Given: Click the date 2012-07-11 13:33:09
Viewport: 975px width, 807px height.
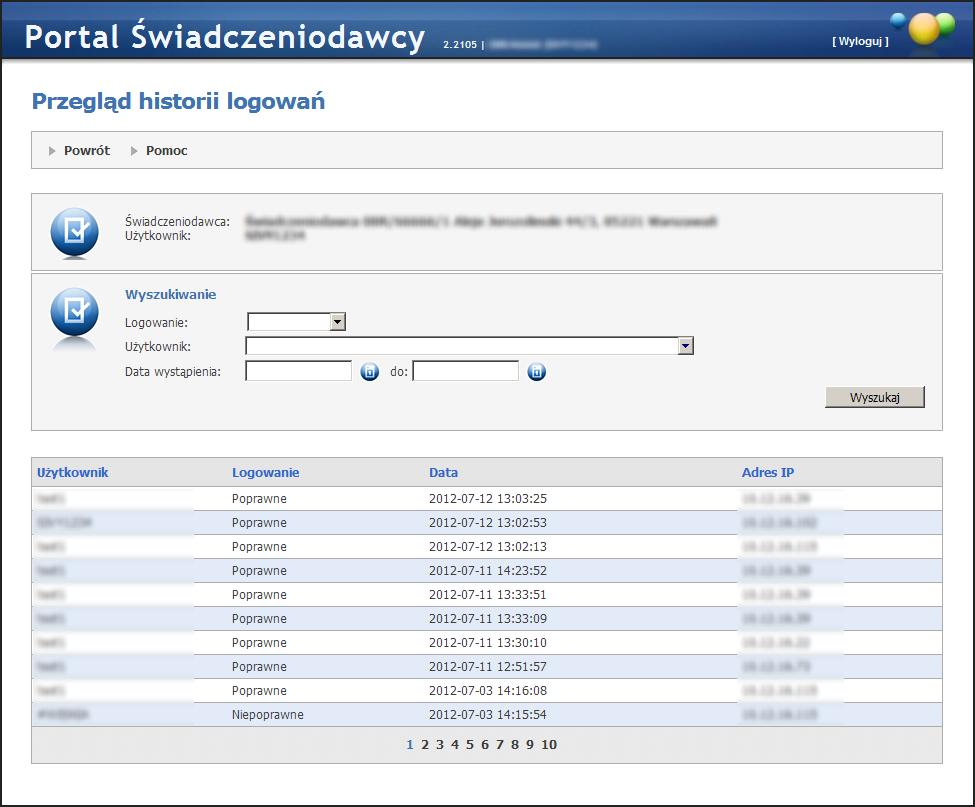Looking at the screenshot, I should point(488,619).
